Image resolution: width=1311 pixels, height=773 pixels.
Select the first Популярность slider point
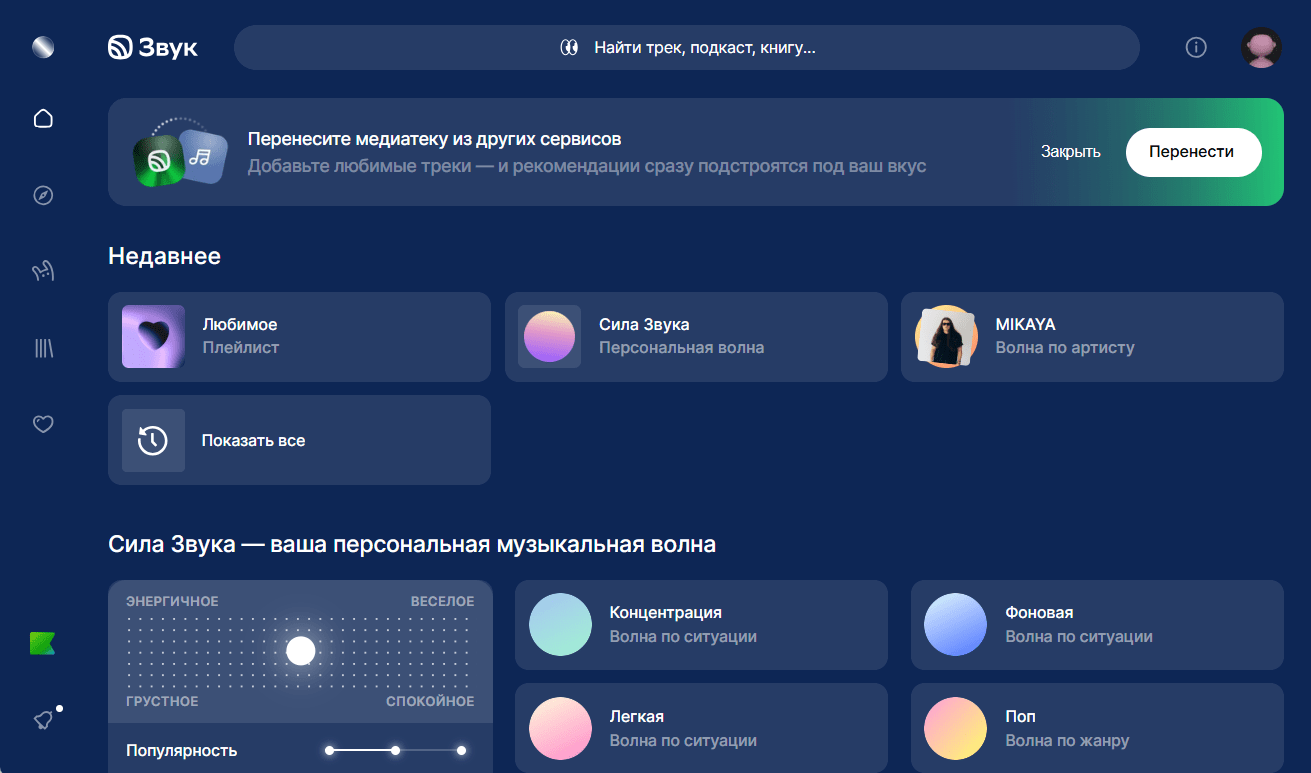click(329, 750)
